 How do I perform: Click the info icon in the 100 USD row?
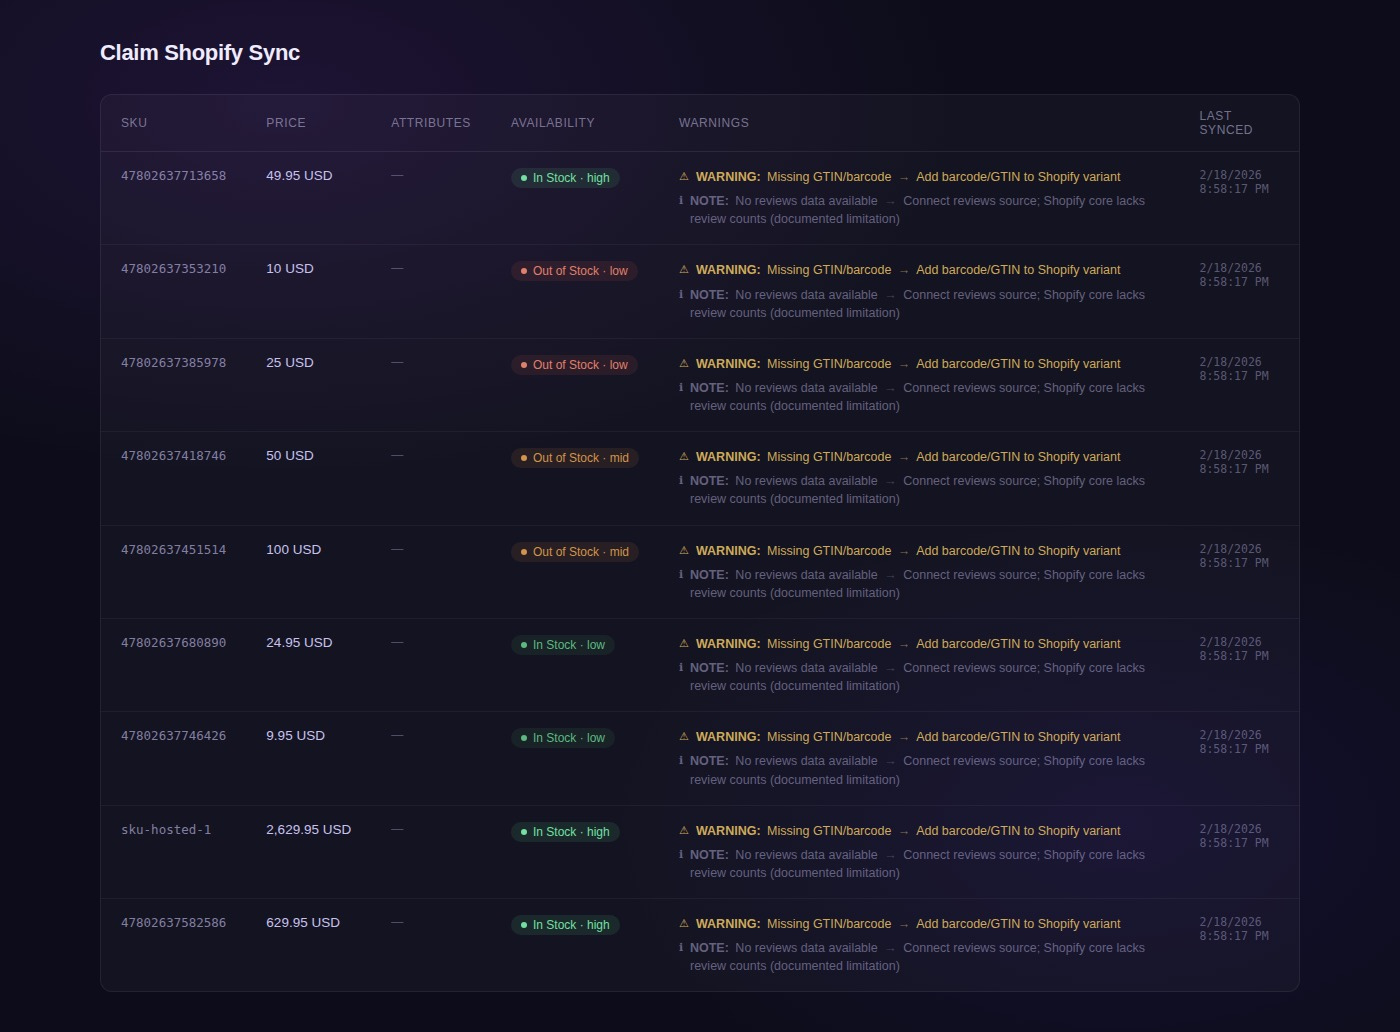[681, 574]
